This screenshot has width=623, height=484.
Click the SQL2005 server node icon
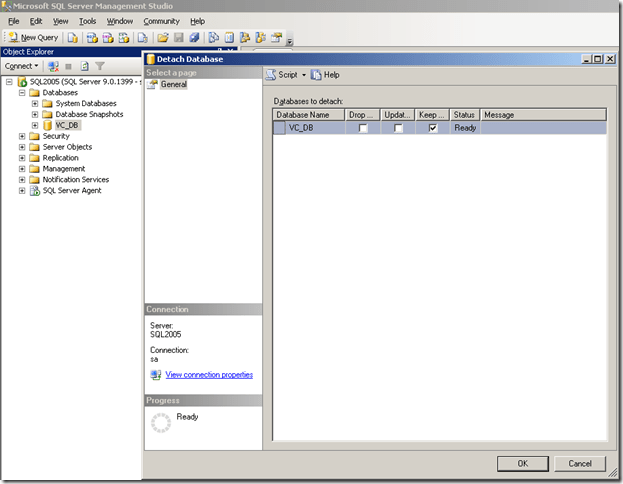coord(23,81)
